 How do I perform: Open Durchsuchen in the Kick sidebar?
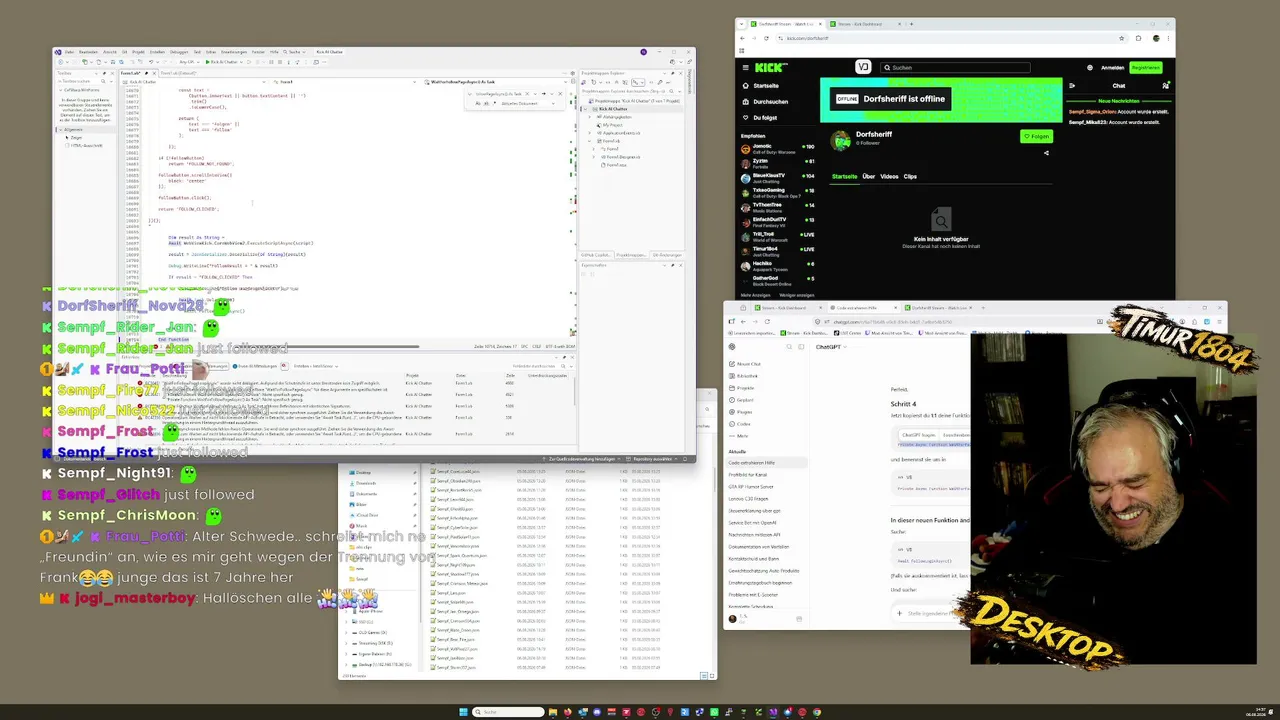point(771,102)
